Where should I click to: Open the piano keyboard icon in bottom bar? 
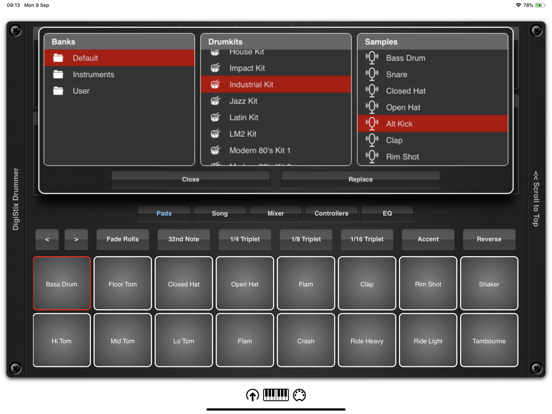coord(276,395)
